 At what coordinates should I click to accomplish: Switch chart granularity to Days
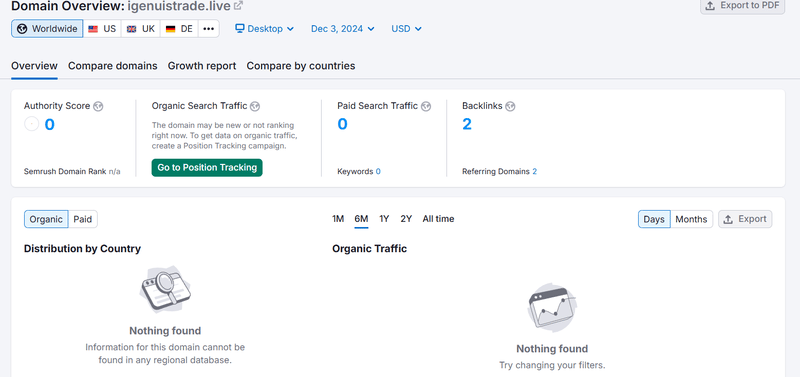[x=654, y=219]
